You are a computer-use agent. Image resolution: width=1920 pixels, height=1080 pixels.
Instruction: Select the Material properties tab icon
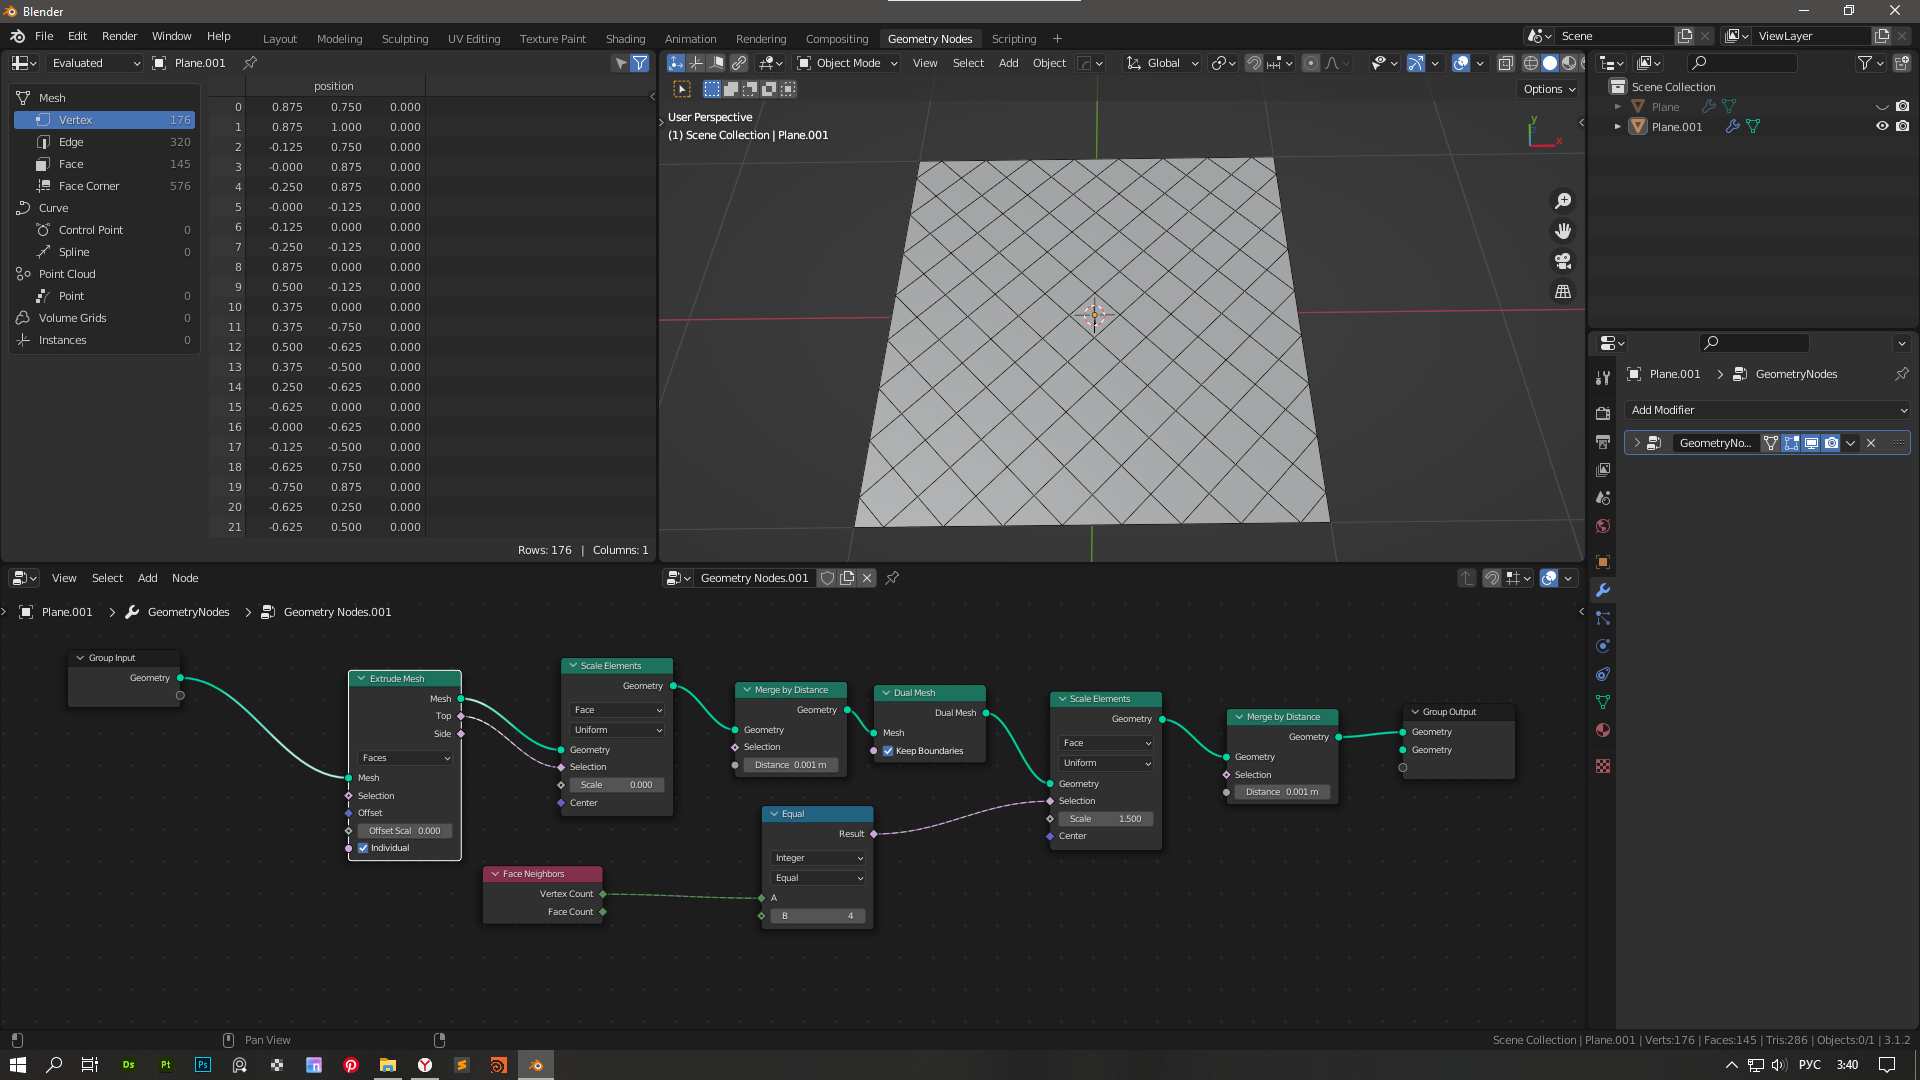(x=1603, y=730)
